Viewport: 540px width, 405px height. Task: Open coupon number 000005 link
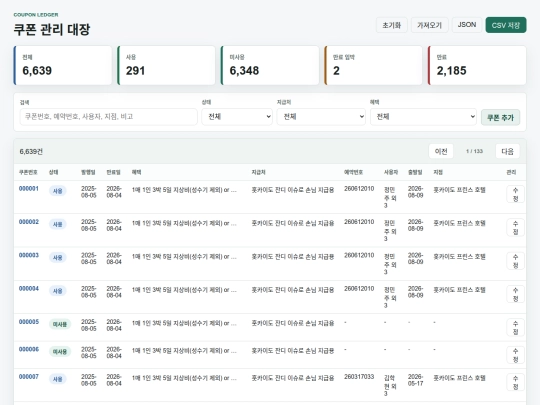[29, 322]
